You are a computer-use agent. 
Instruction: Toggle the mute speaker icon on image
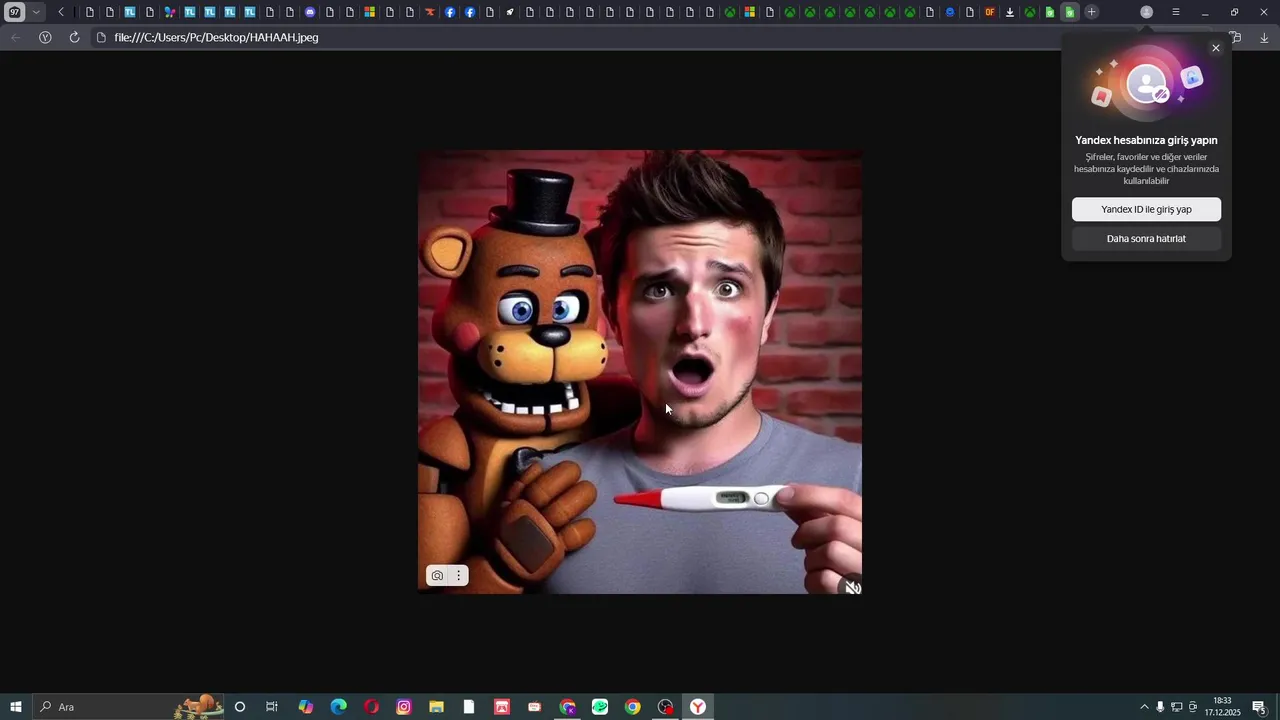tap(852, 588)
